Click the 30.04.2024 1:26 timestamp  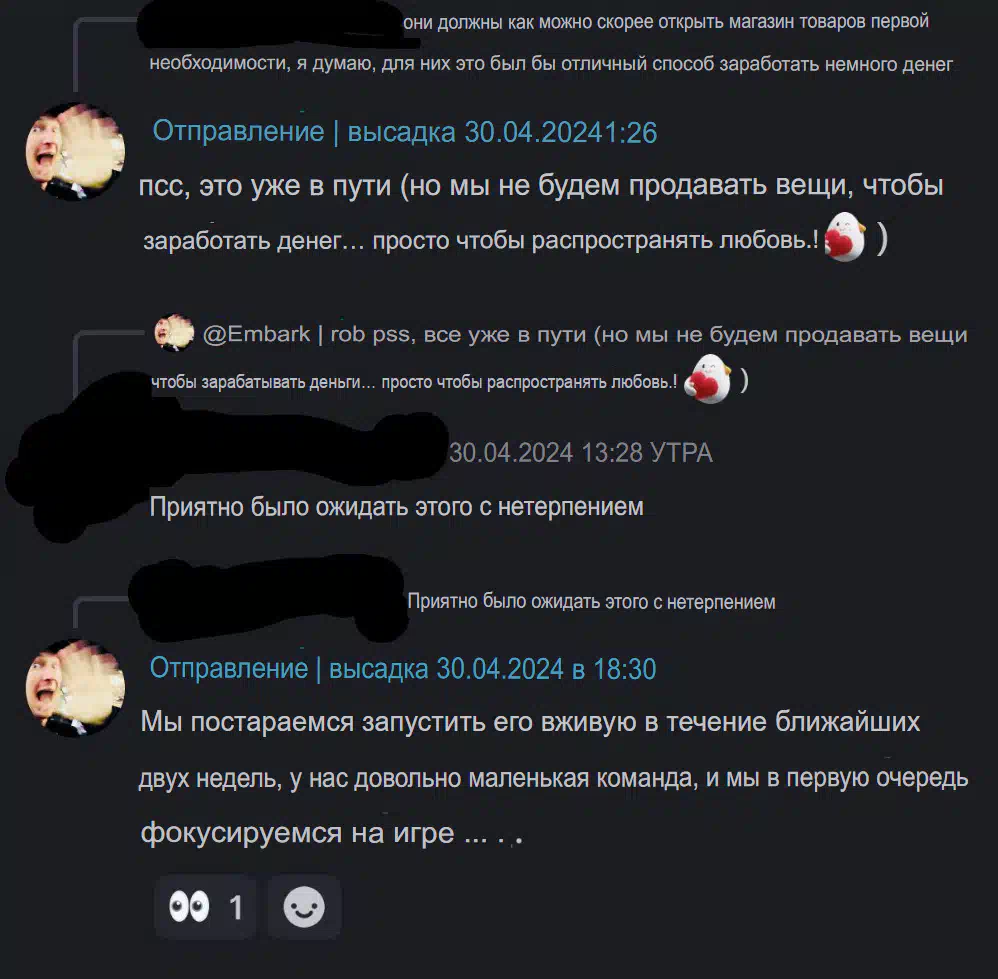(561, 132)
